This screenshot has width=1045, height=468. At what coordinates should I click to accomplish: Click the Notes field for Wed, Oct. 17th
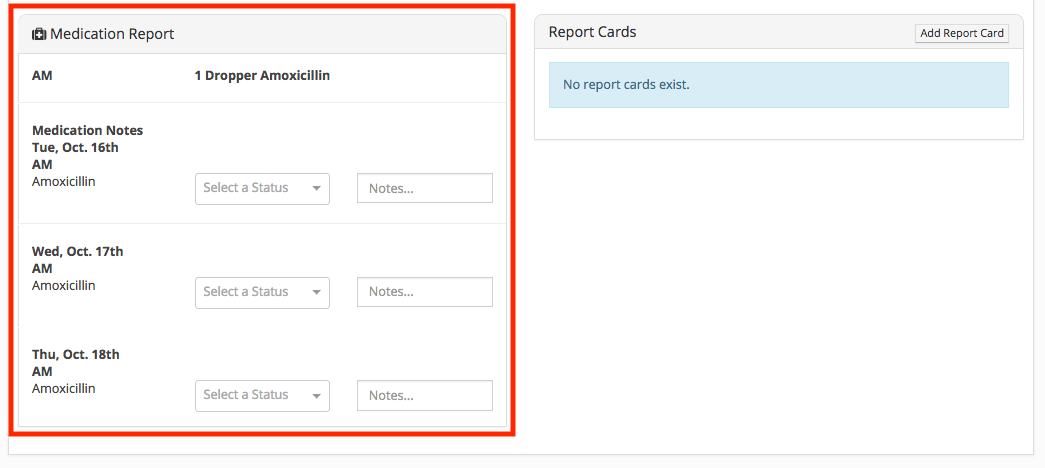(x=424, y=292)
